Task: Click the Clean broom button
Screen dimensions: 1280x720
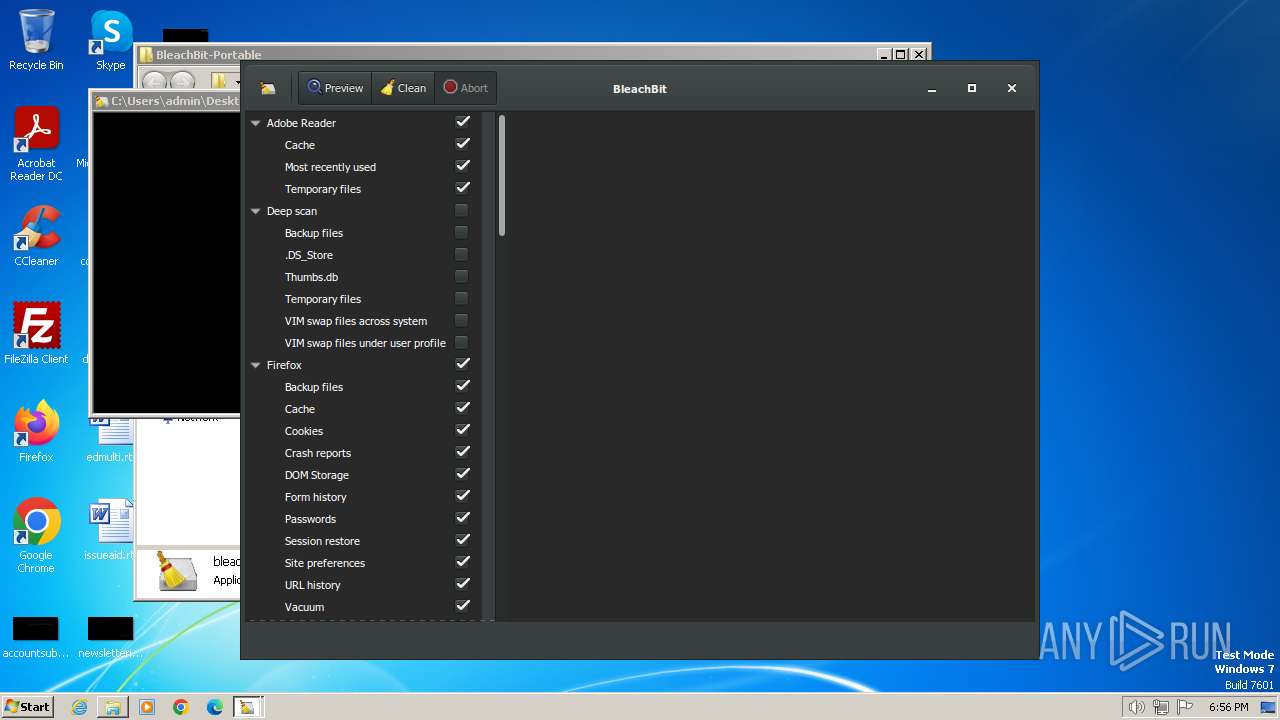Action: coord(403,88)
